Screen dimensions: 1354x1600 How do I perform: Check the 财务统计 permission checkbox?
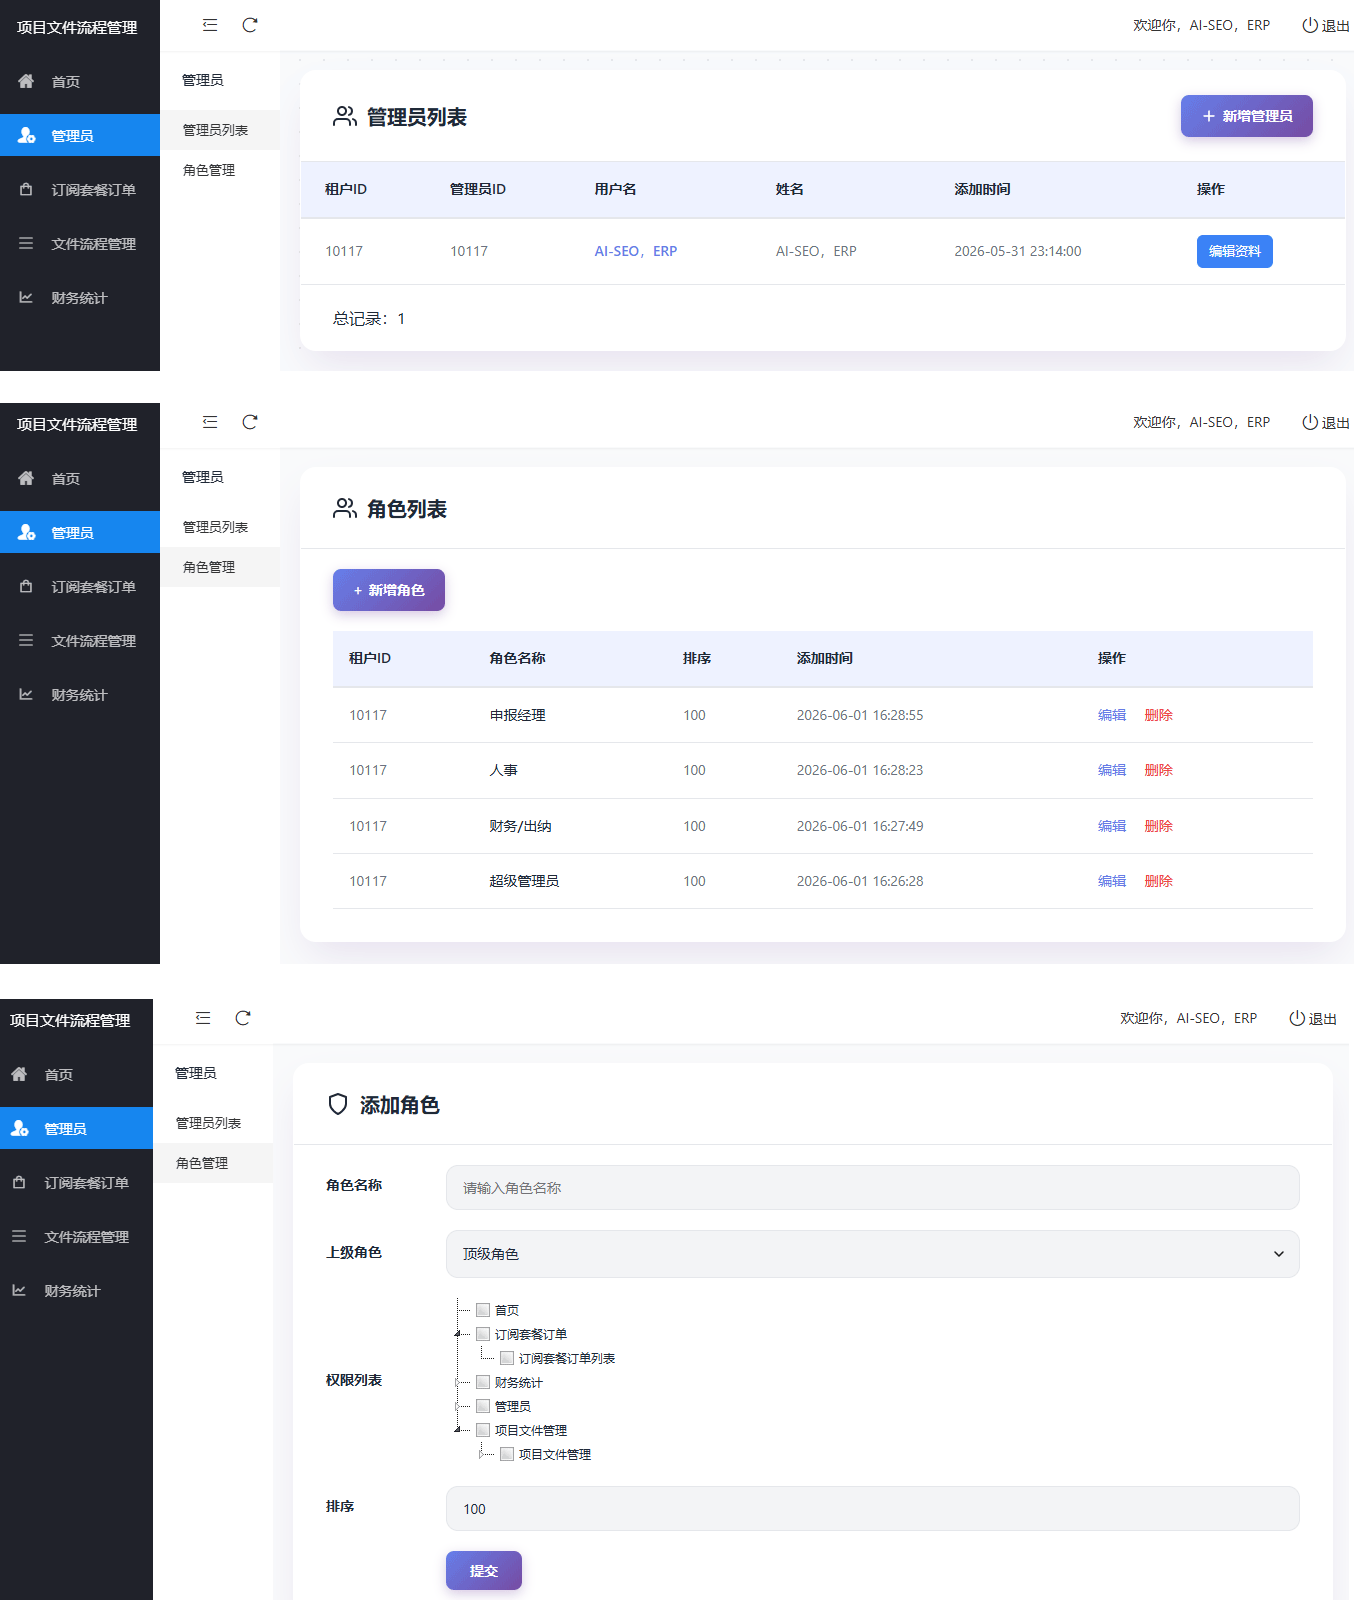(x=483, y=1382)
